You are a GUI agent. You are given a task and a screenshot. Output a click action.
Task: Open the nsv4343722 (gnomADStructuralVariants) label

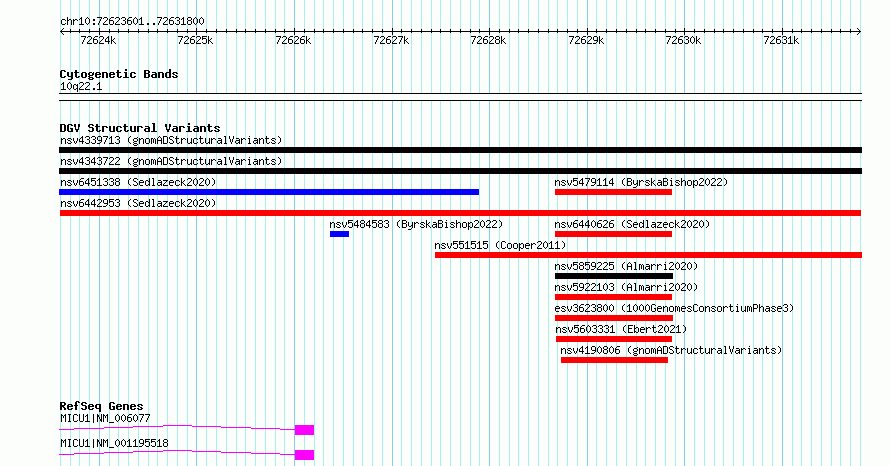pos(171,161)
